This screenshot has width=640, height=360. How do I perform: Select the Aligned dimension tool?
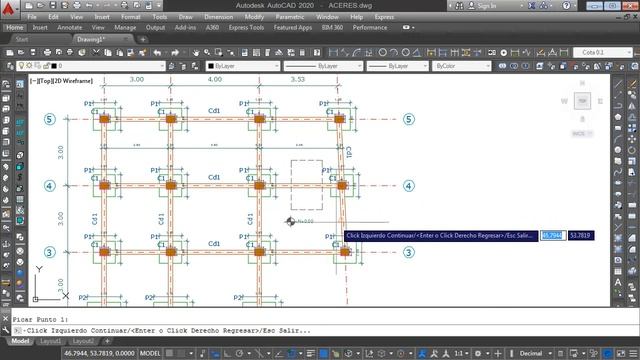[345, 52]
